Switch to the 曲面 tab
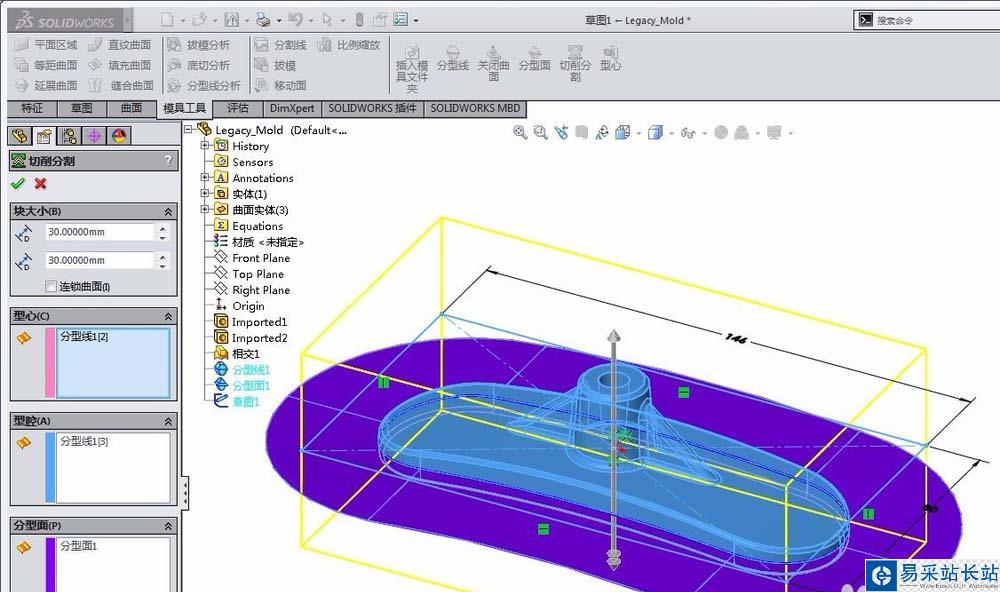The height and width of the screenshot is (592, 1000). point(131,108)
